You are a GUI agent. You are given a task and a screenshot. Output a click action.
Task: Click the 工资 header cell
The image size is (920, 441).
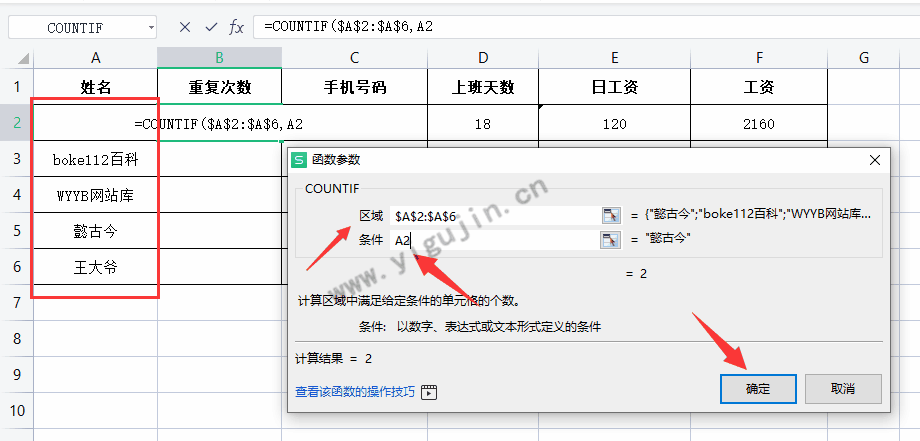[759, 87]
